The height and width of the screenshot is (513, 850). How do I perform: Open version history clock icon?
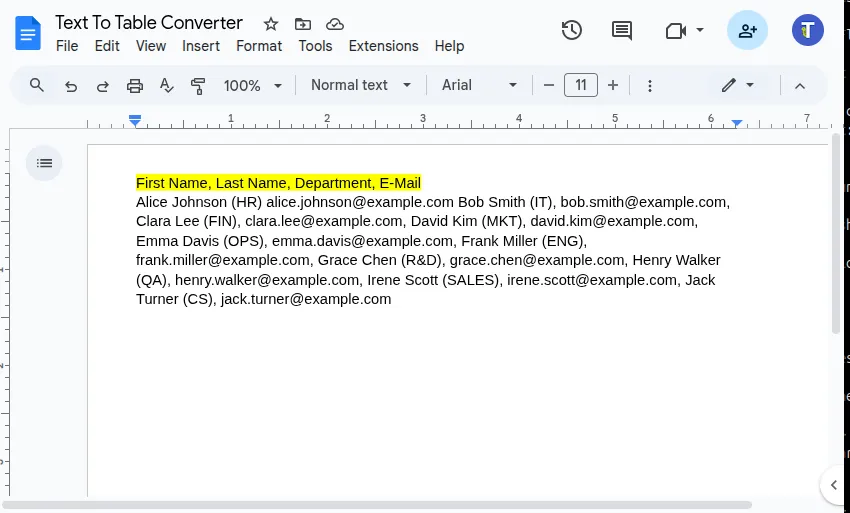[572, 30]
